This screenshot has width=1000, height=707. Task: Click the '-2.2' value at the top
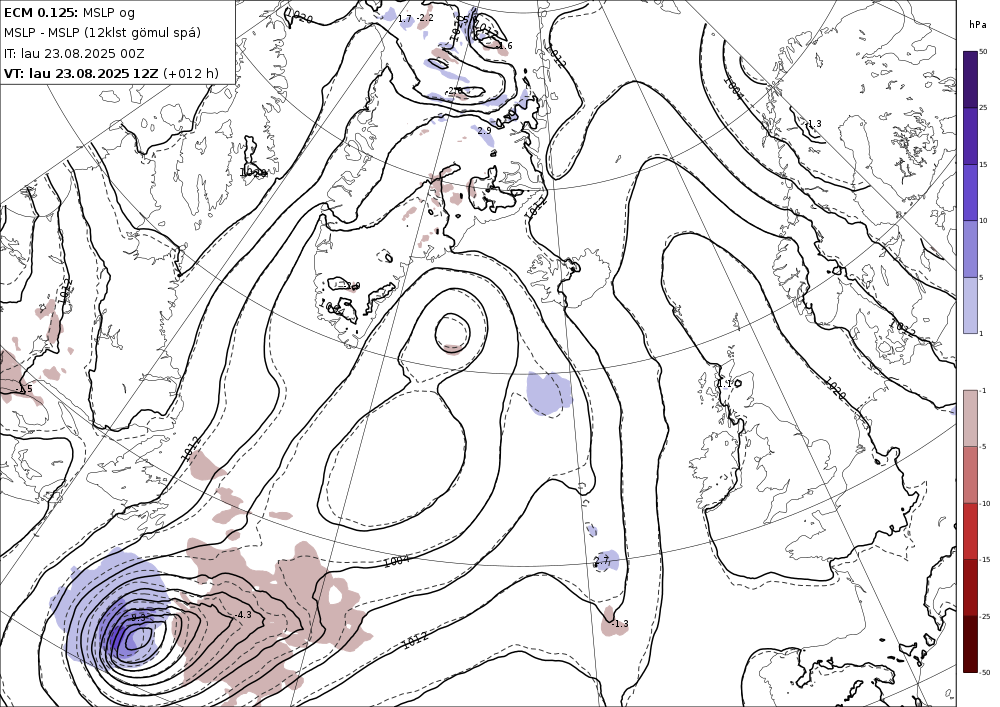(425, 18)
